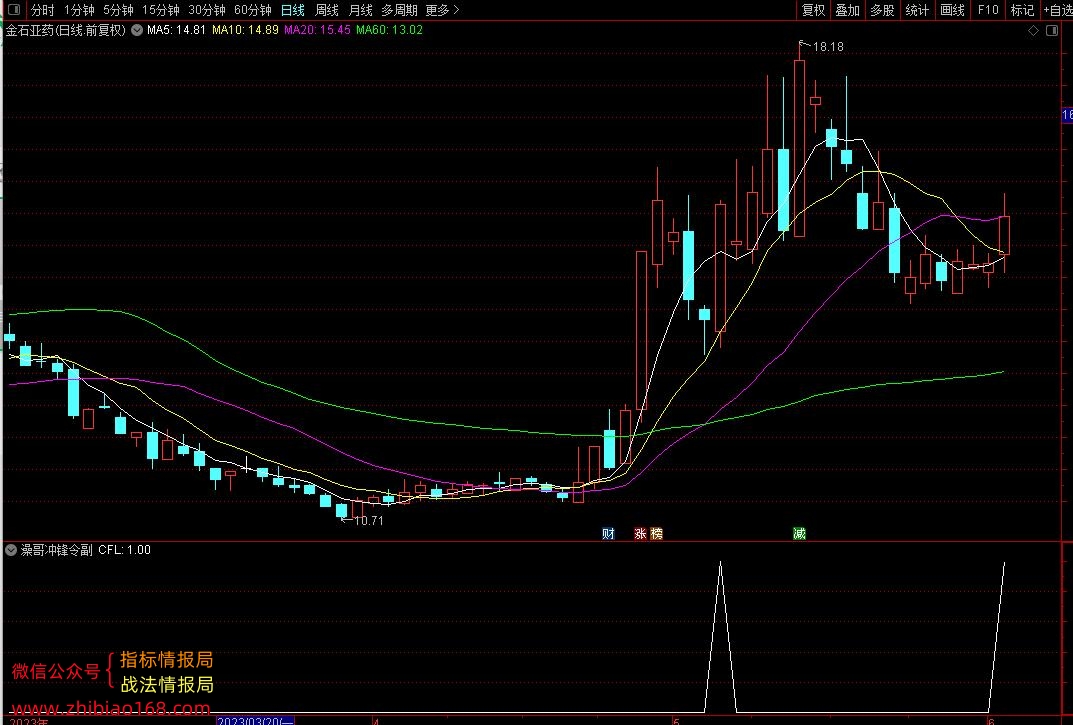Viewport: 1073px width, 725px height.
Task: Toggle the left sidebar panel icon
Action: [x=15, y=10]
